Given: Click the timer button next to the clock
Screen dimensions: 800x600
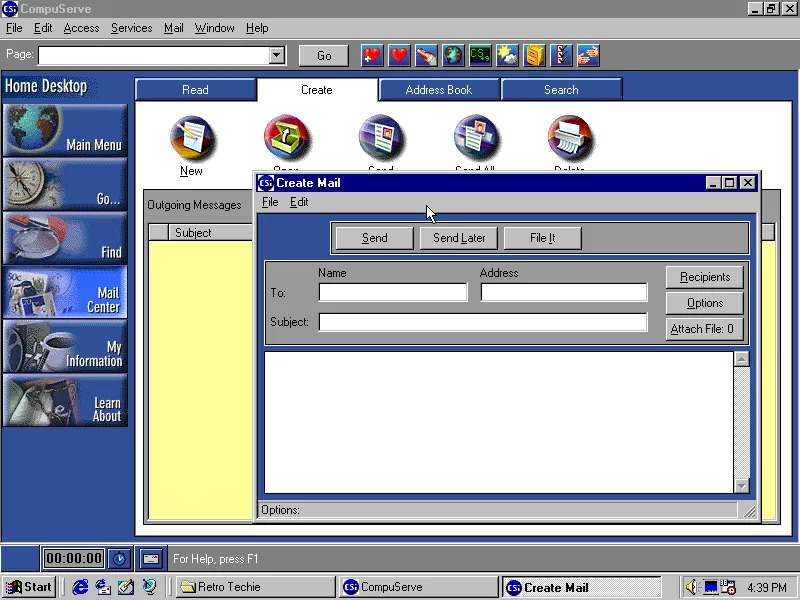Looking at the screenshot, I should [120, 558].
